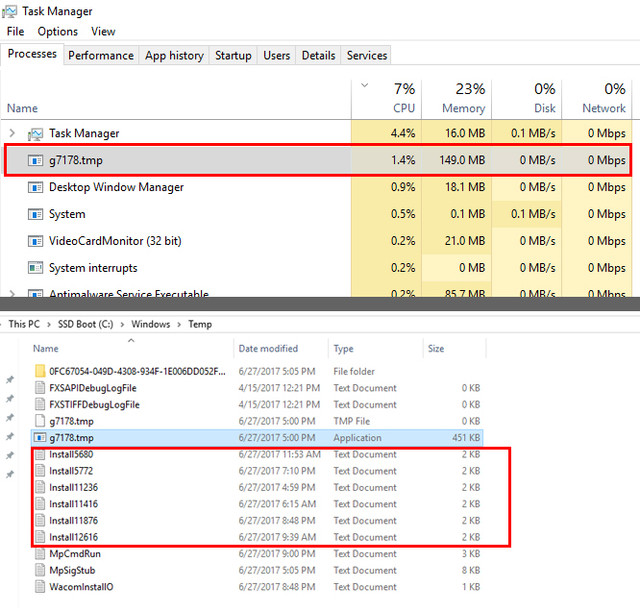Open the Options menu
The height and width of the screenshot is (608, 640).
click(58, 31)
